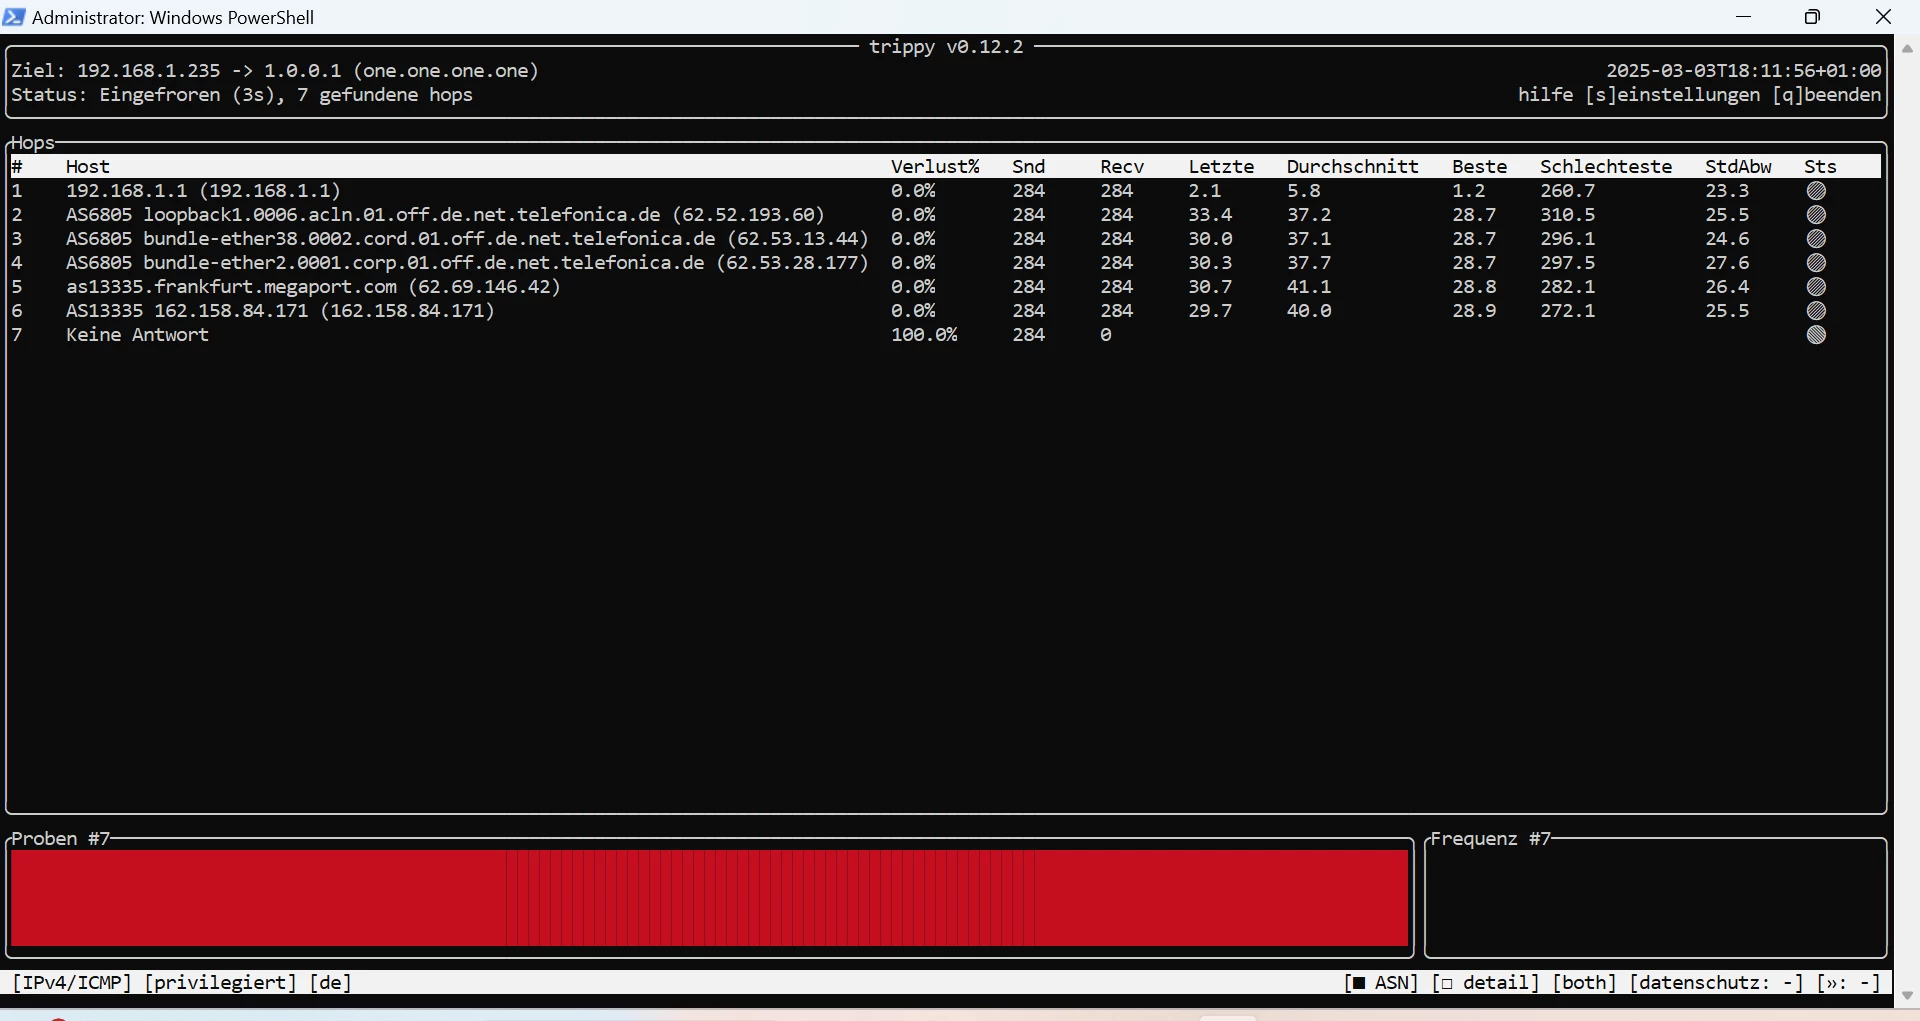Viewport: 1920px width, 1021px height.
Task: Click the average value 41.1 for megaport hop
Action: tap(1309, 287)
